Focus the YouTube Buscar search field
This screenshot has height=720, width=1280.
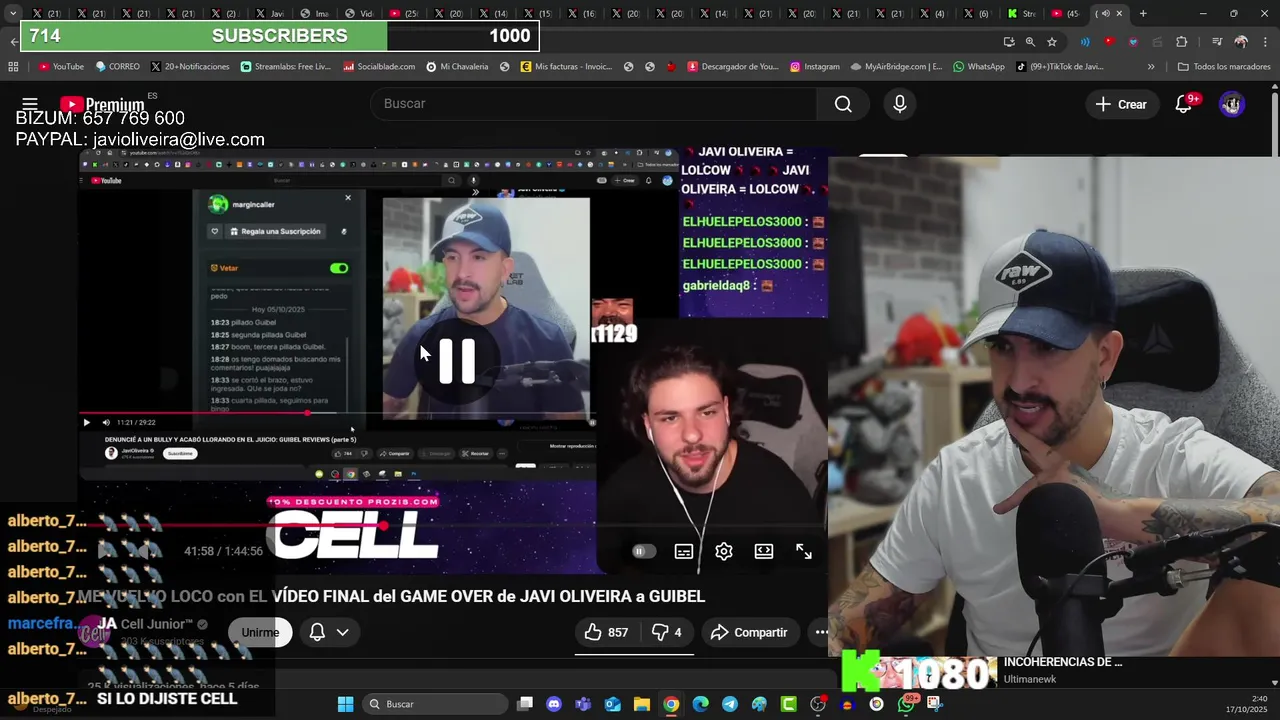coord(593,104)
